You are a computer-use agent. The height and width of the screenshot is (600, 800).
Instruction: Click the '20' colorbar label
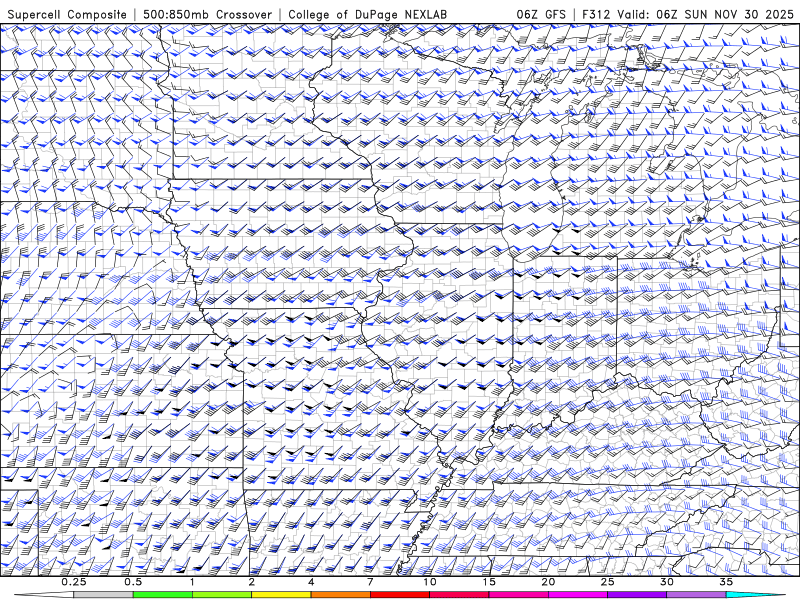tap(548, 582)
